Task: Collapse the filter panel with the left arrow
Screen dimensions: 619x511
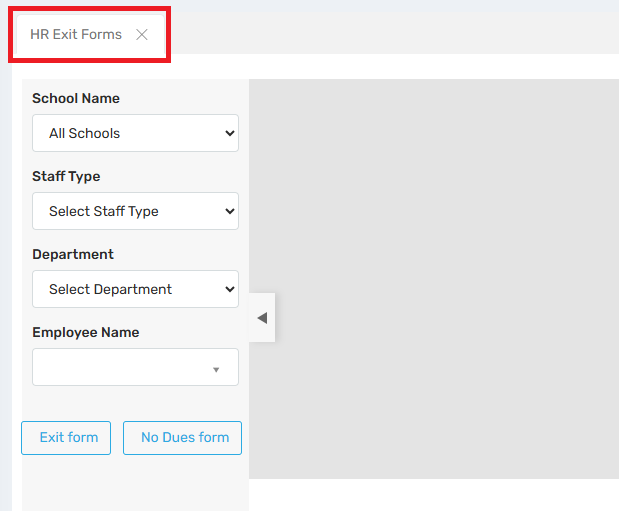Action: click(262, 318)
